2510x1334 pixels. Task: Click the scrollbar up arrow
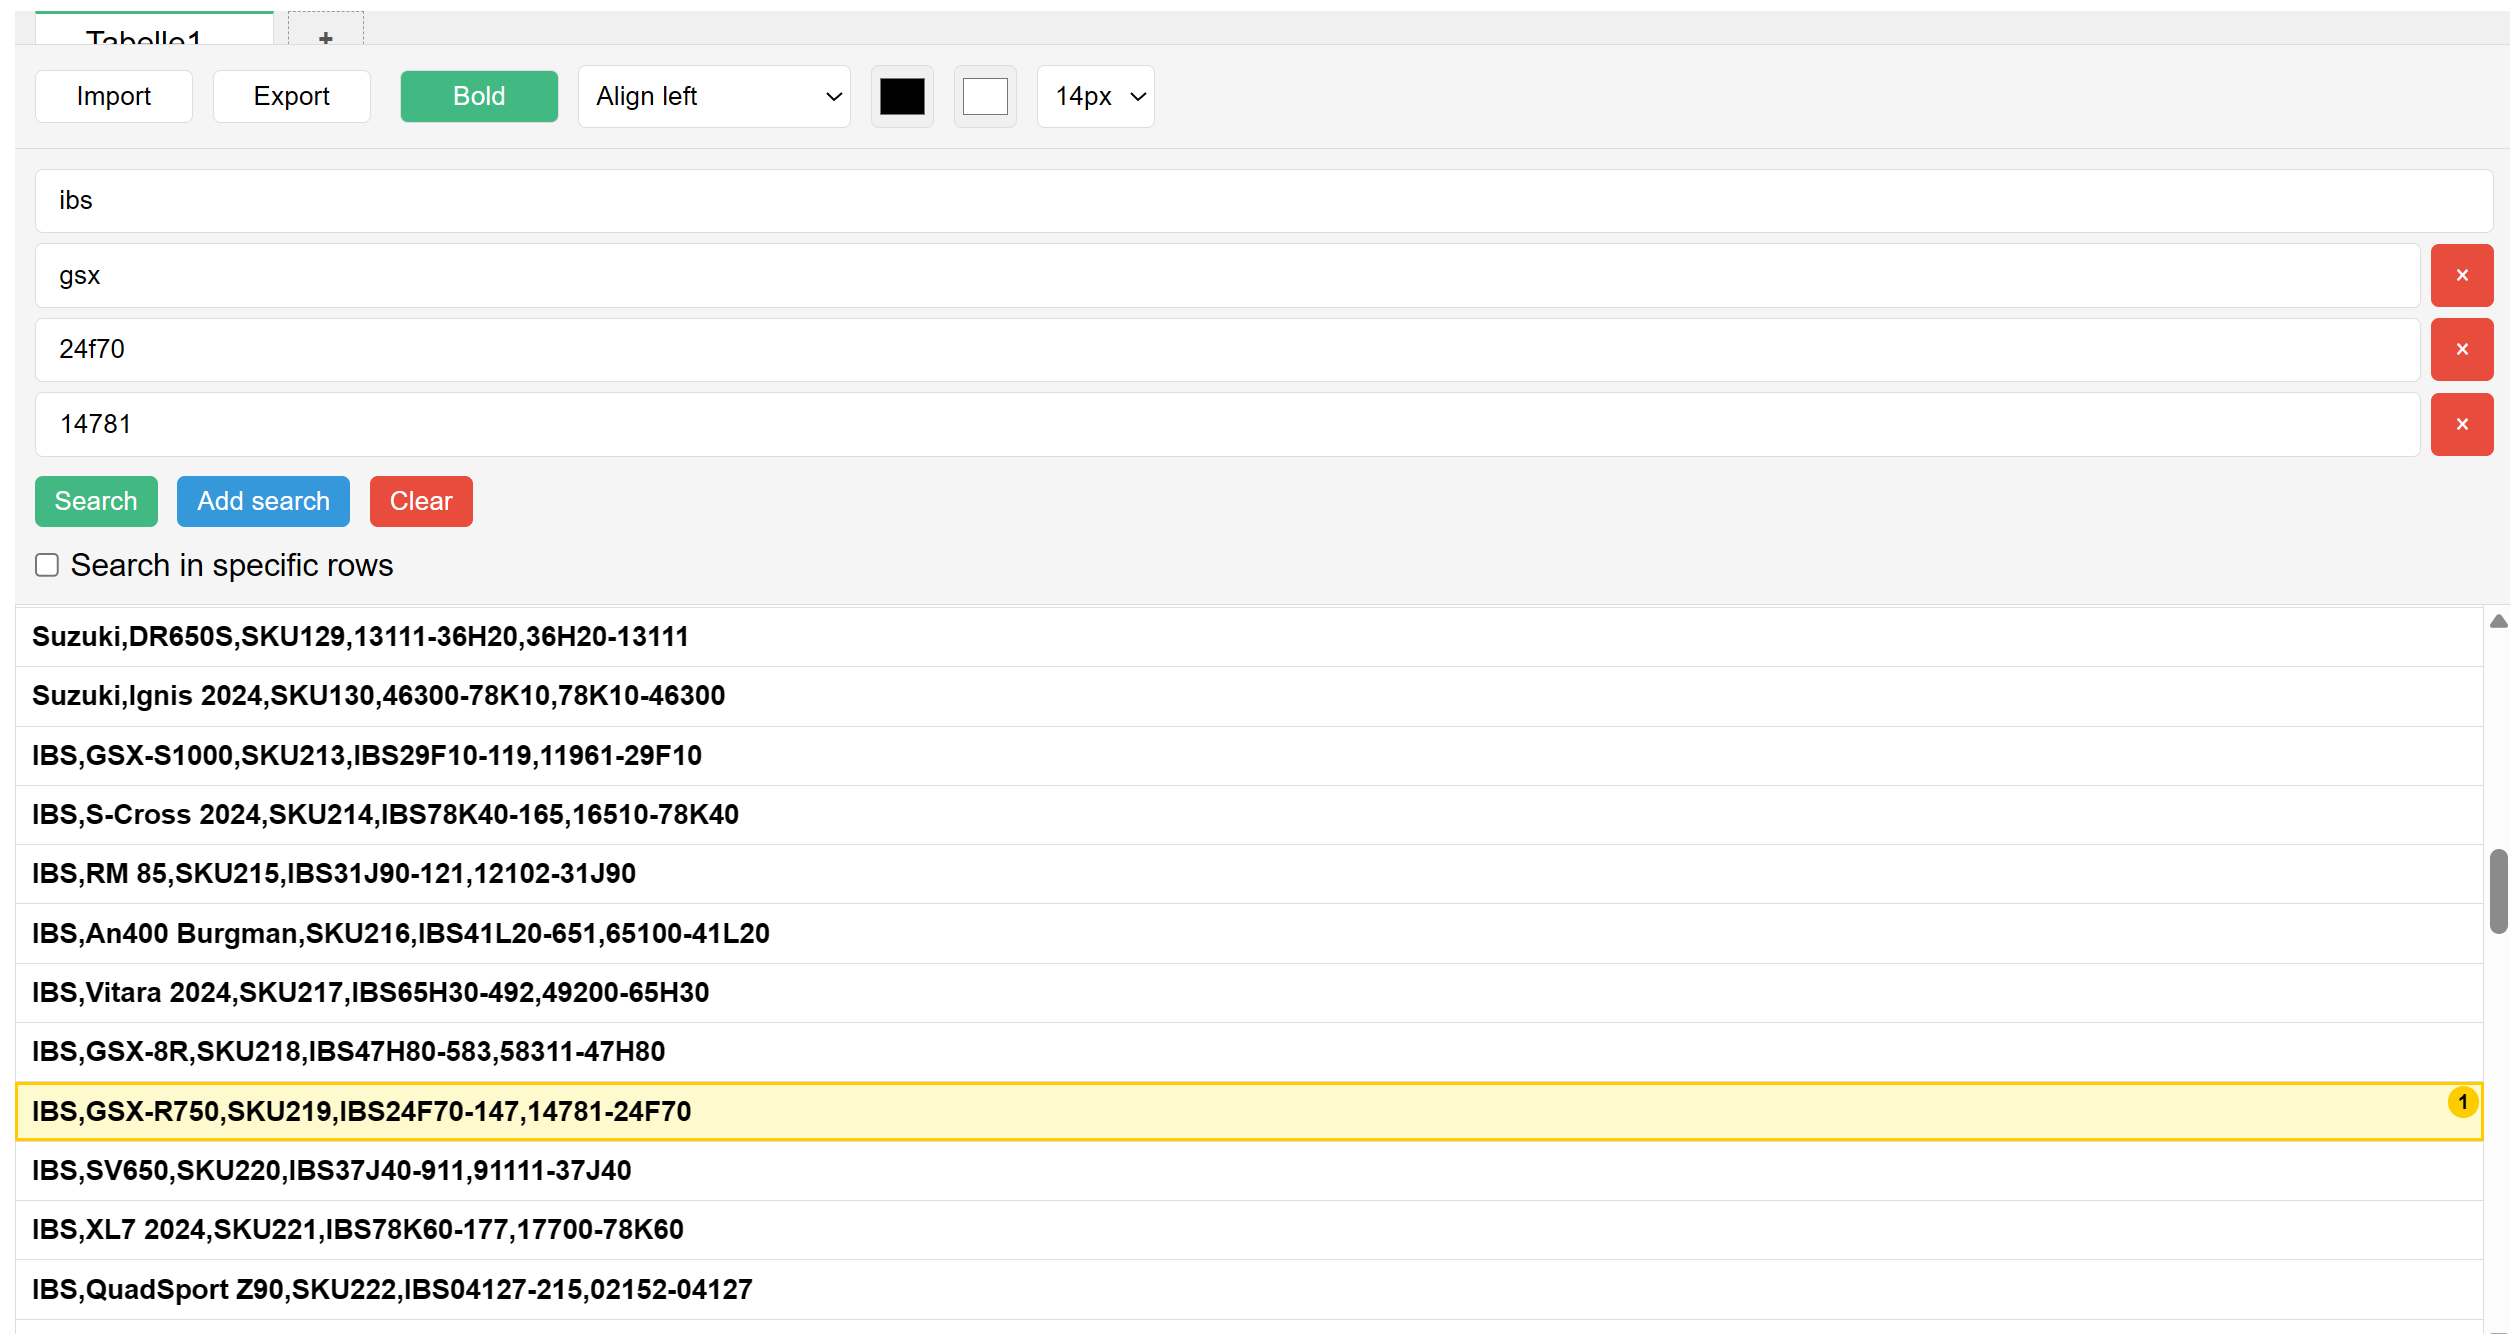[x=2499, y=622]
